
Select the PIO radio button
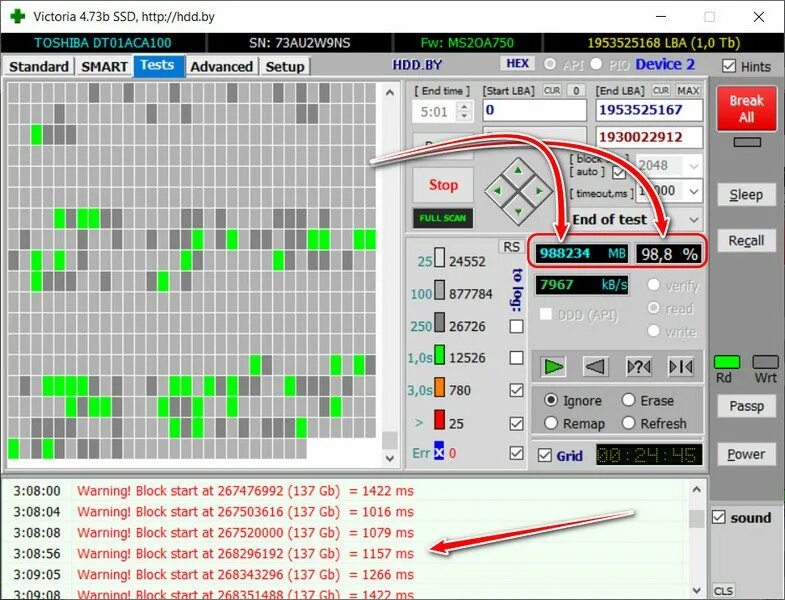(596, 64)
